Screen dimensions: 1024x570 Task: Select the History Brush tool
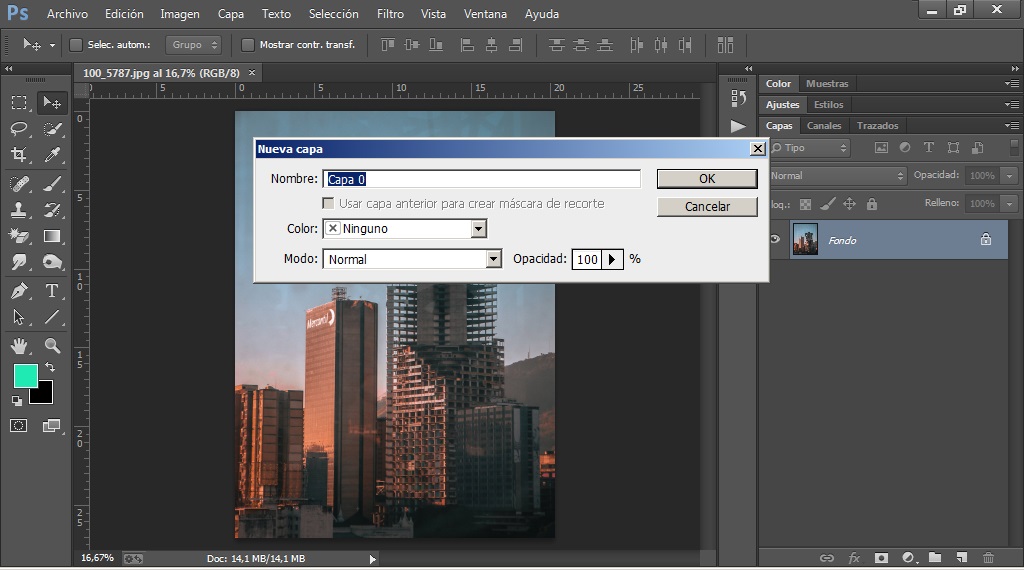click(52, 210)
